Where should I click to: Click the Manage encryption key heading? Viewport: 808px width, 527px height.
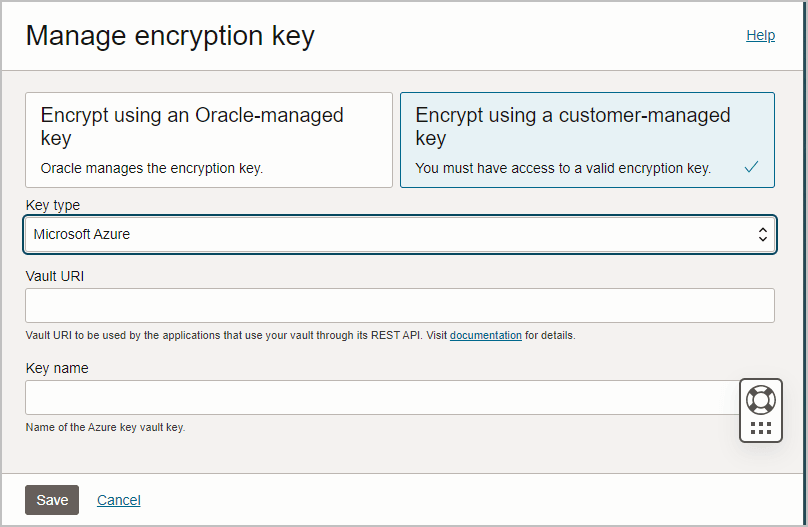tap(170, 36)
